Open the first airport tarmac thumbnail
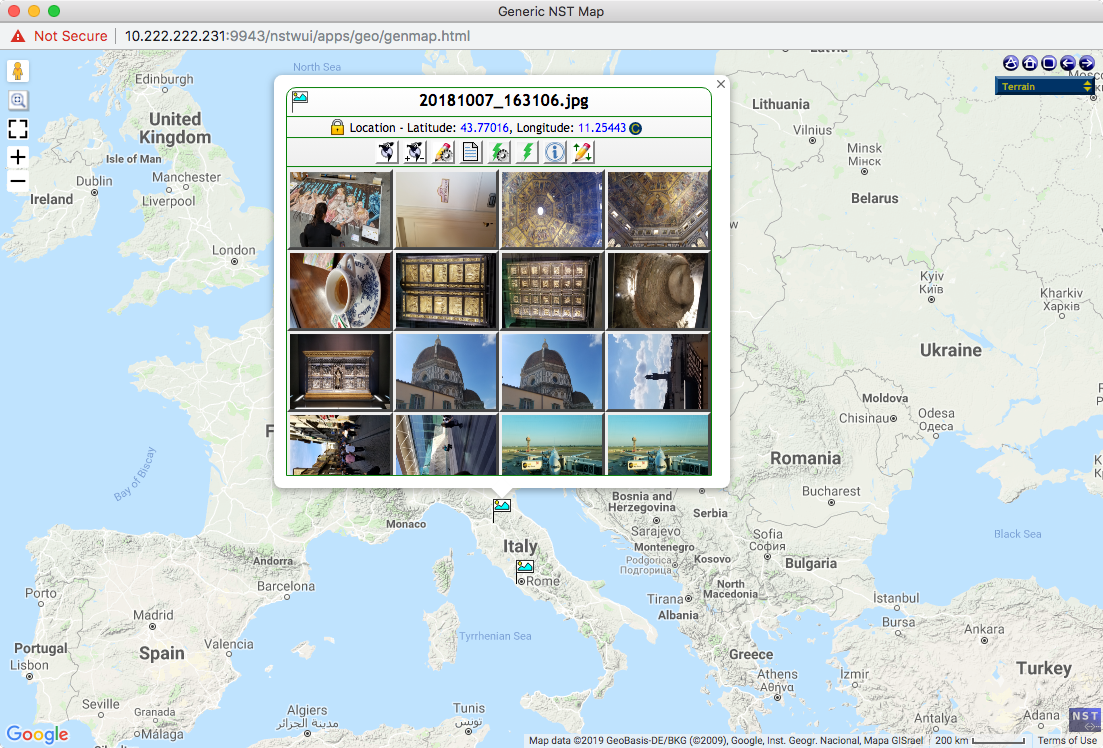1103x748 pixels. coord(552,445)
